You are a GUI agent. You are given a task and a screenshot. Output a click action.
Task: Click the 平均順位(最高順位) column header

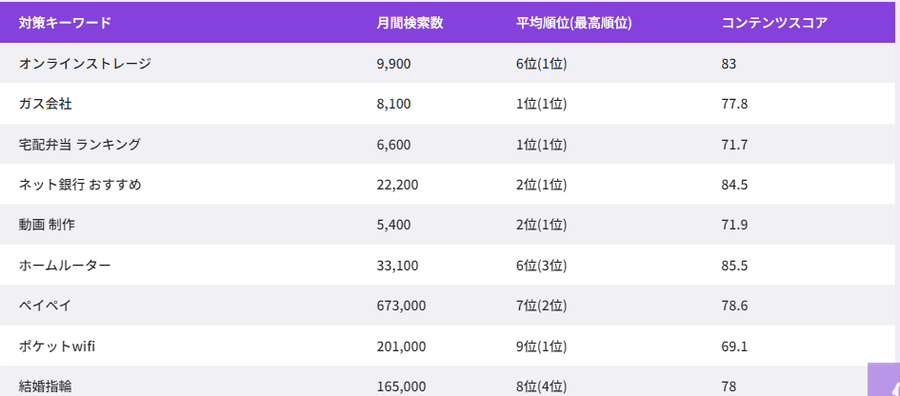(x=574, y=24)
